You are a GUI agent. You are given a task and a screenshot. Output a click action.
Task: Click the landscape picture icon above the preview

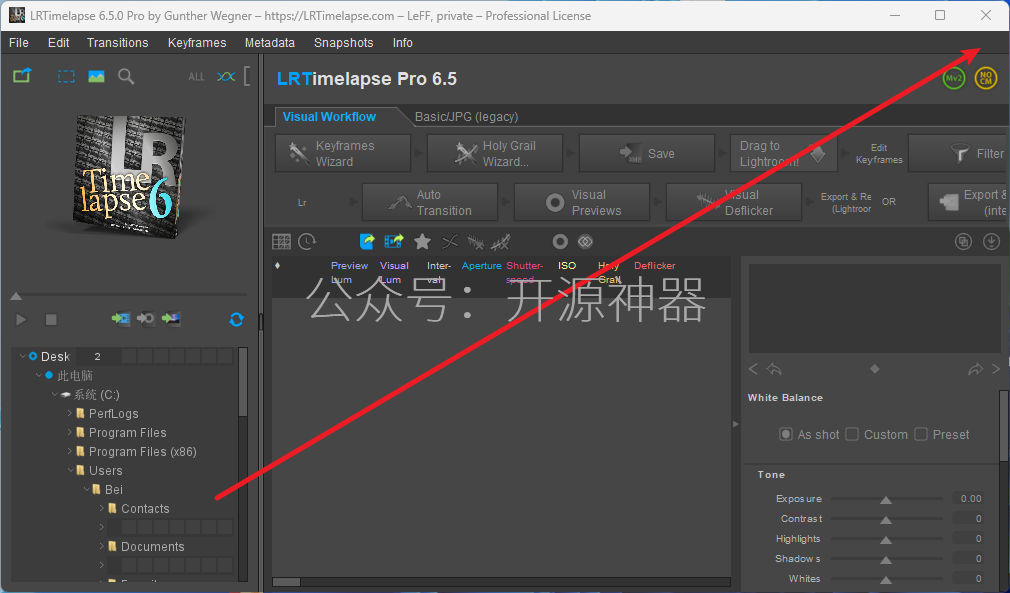96,77
